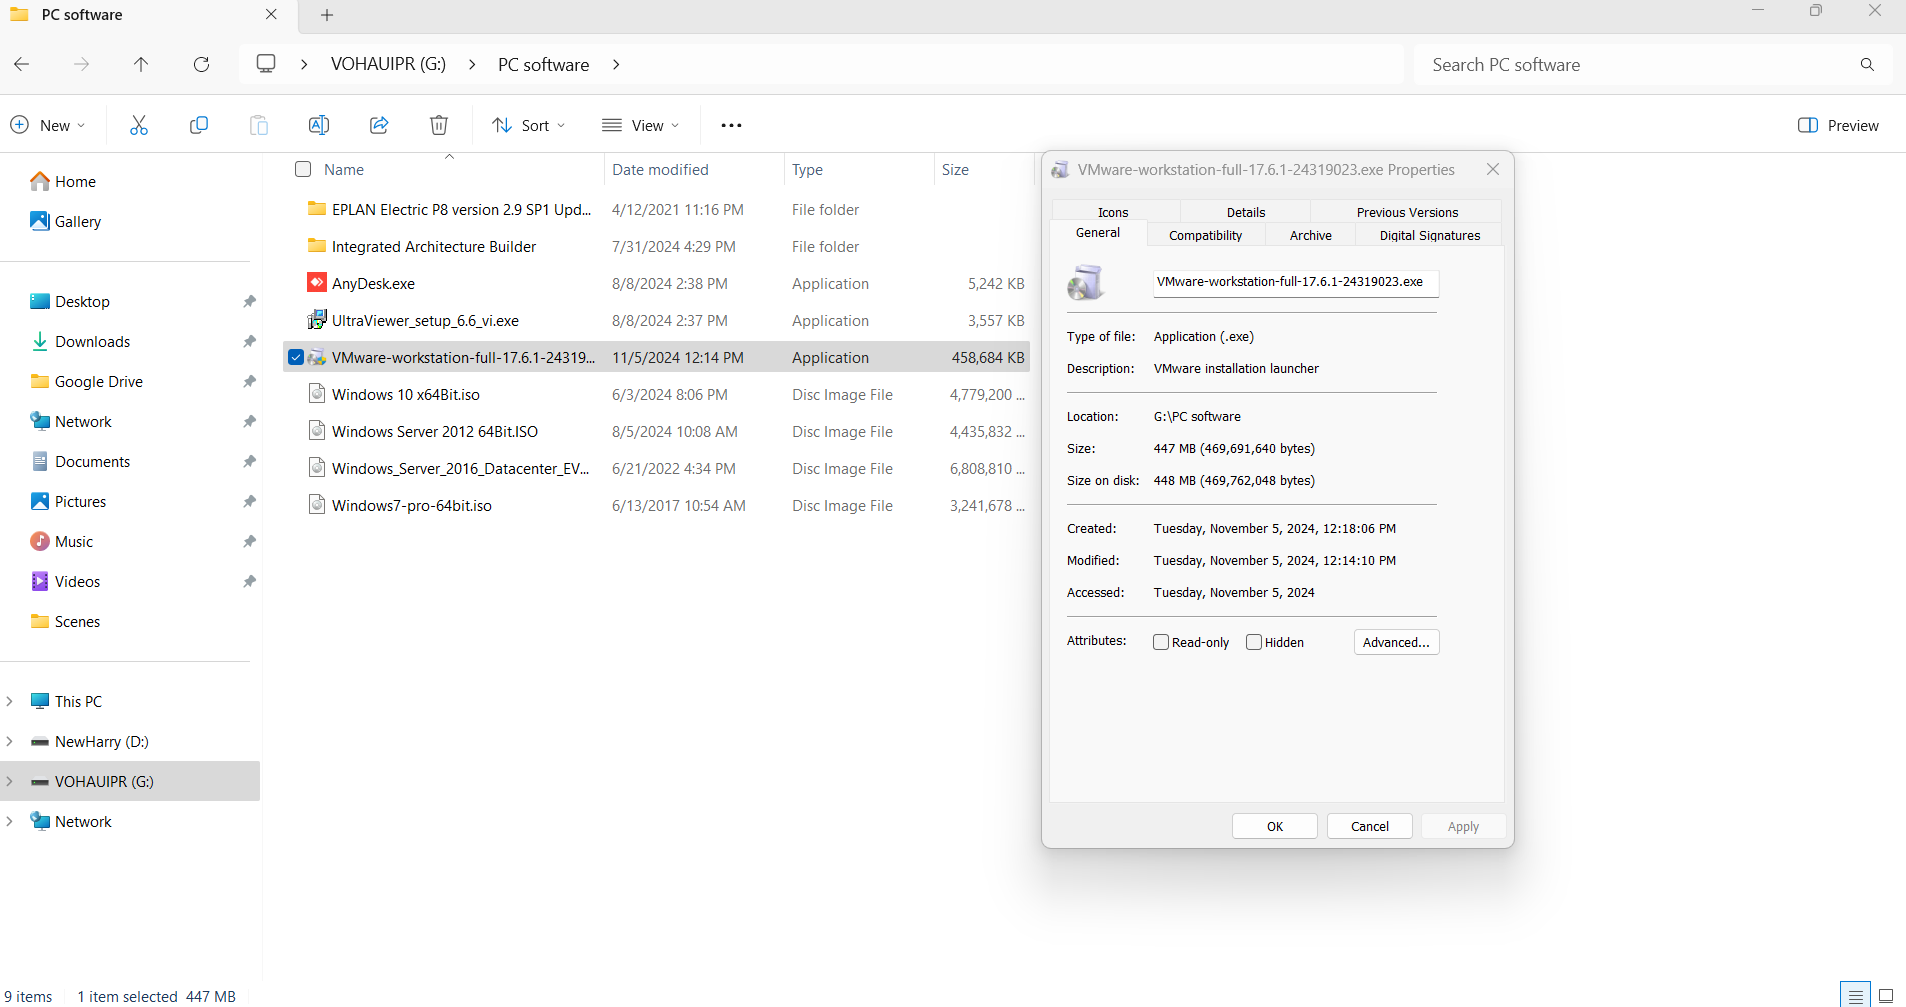Switch to the Details tab
1906x1007 pixels.
point(1246,212)
